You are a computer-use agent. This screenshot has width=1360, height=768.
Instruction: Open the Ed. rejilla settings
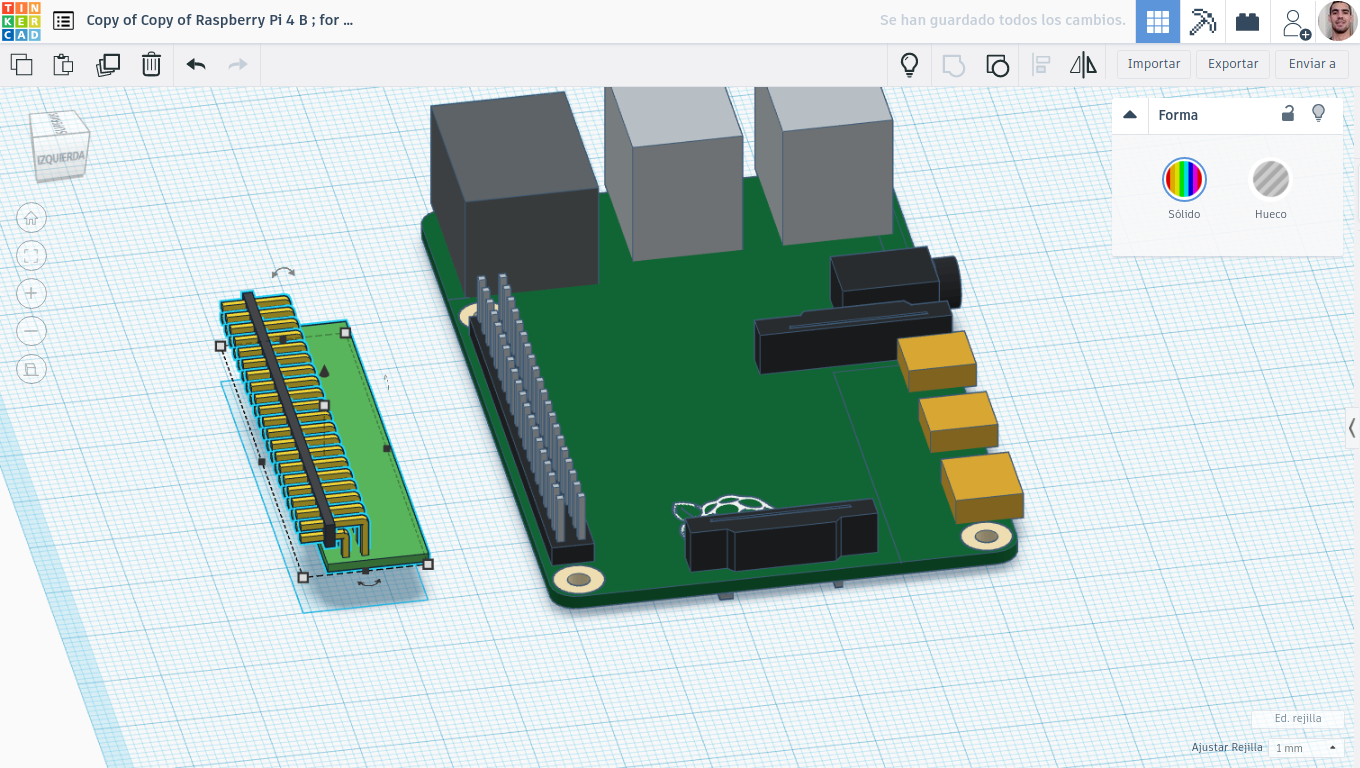click(x=1298, y=718)
